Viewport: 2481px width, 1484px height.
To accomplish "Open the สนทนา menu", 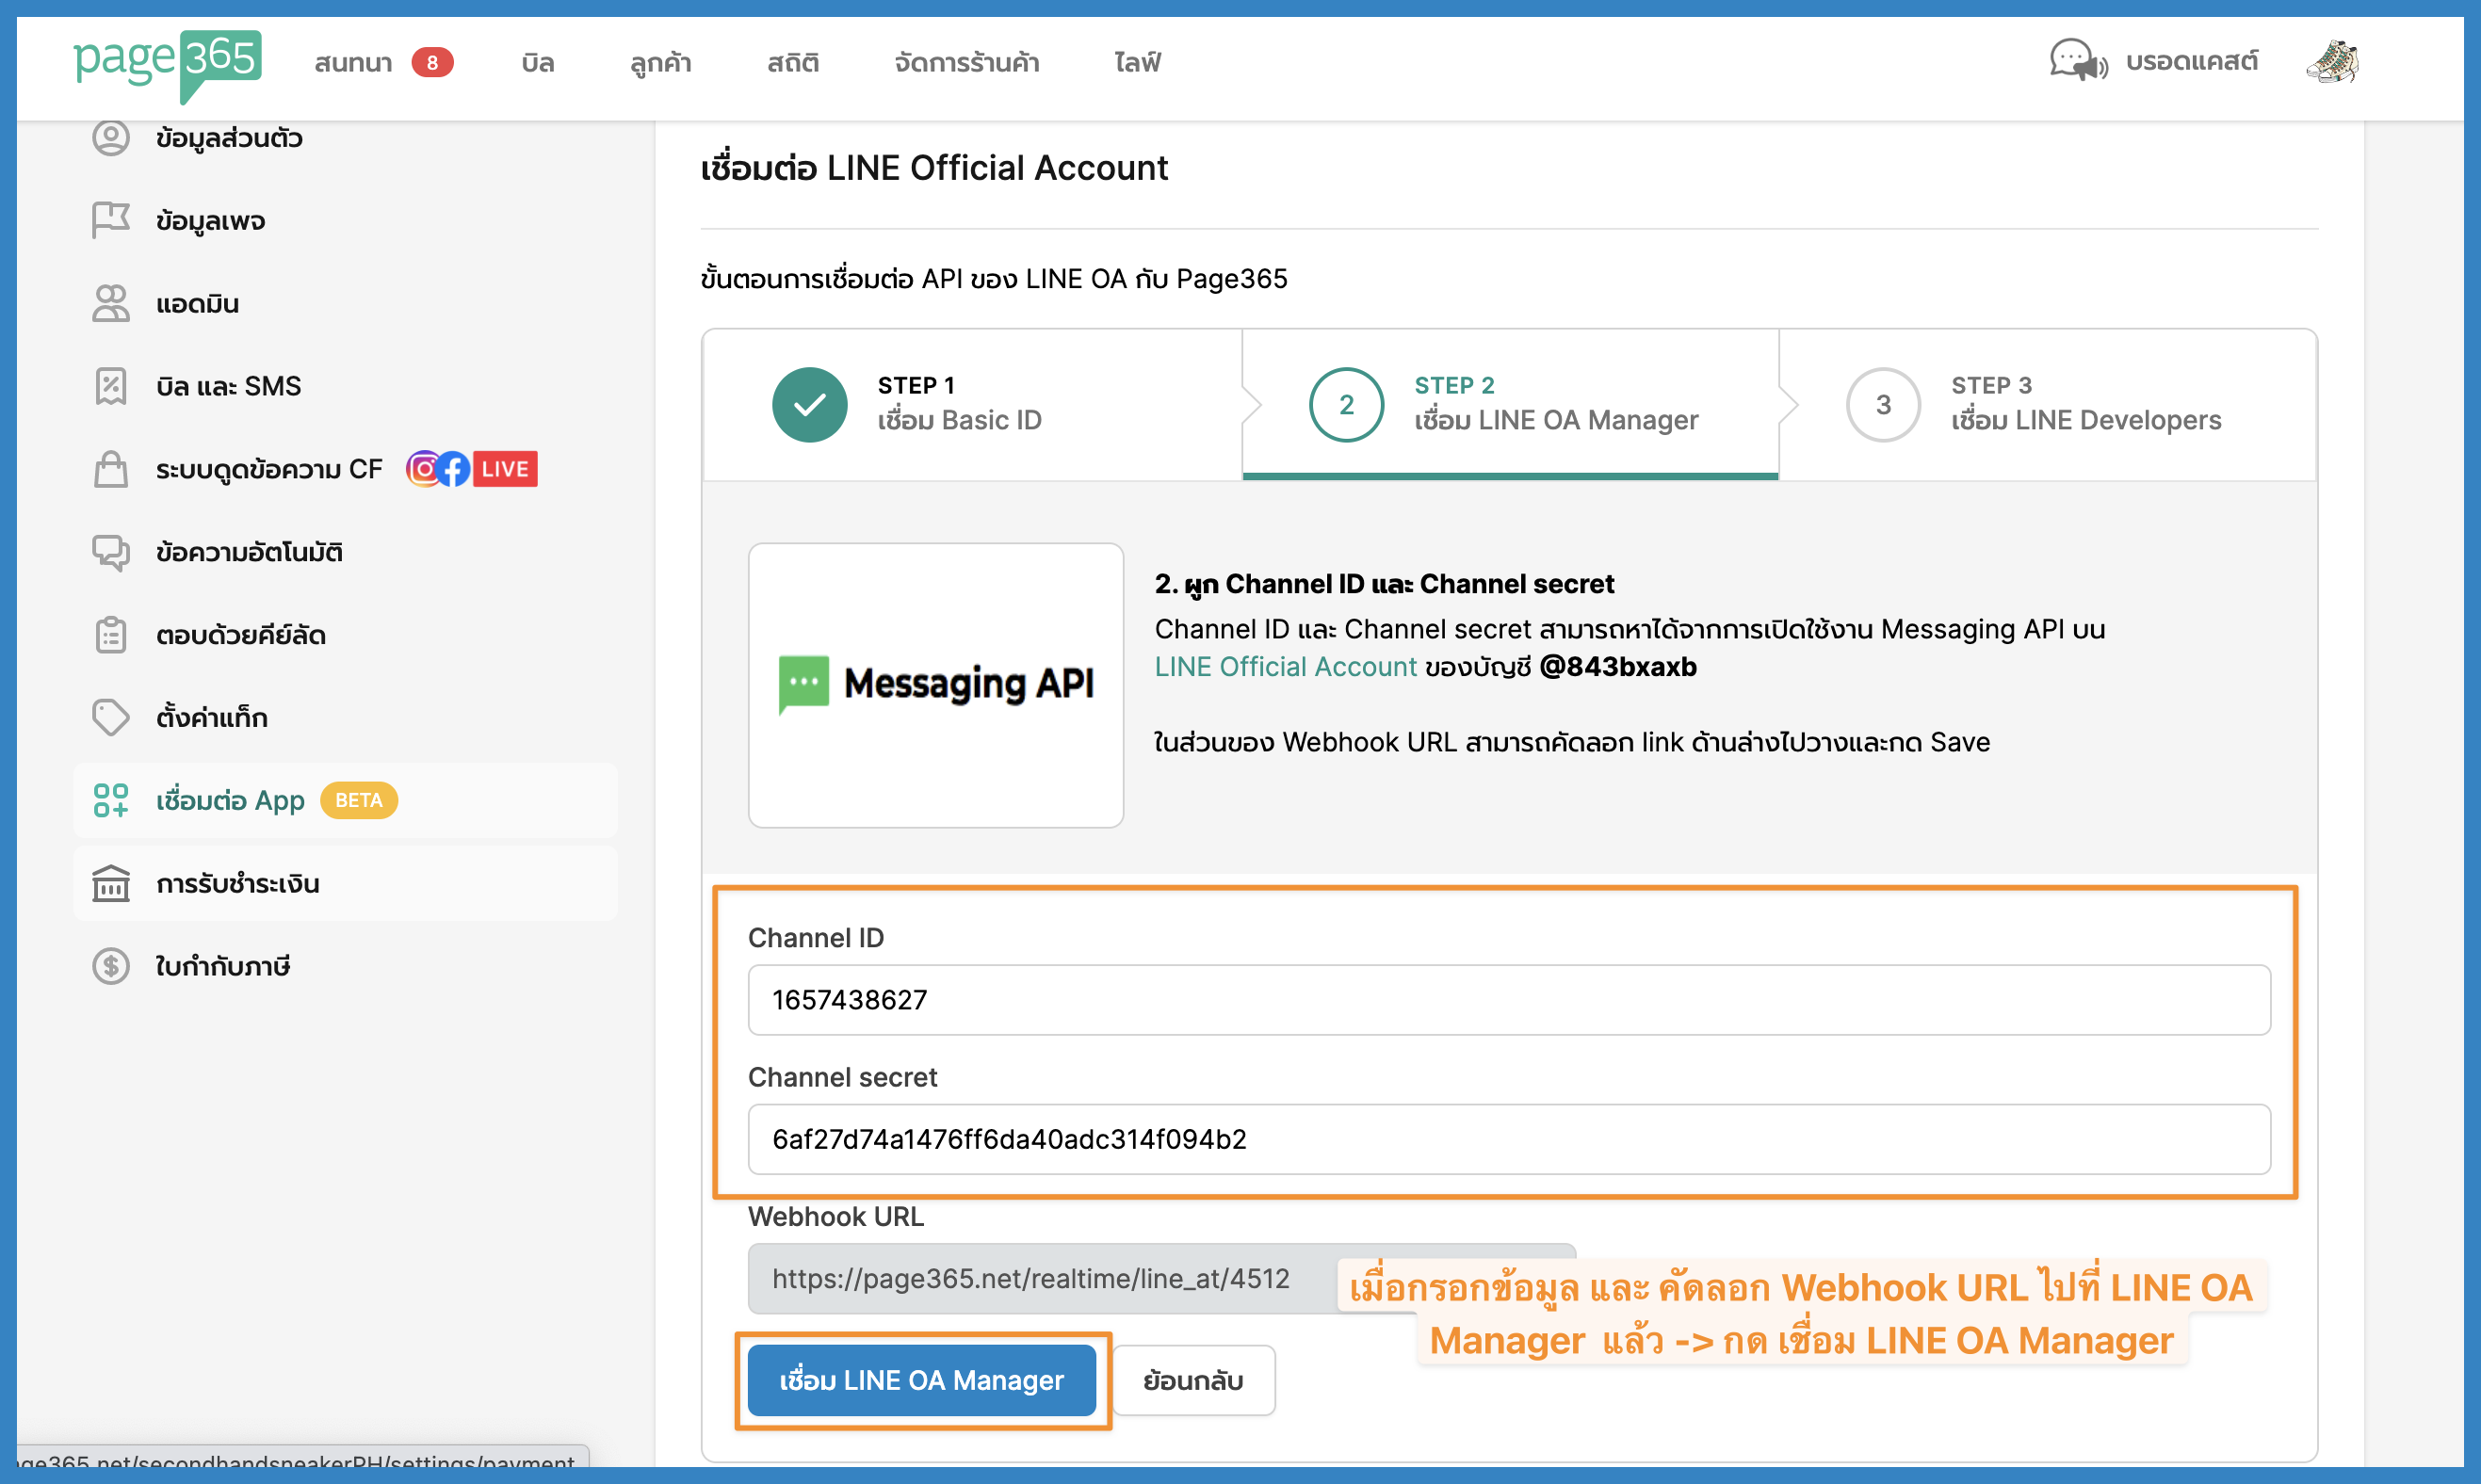I will [x=353, y=62].
